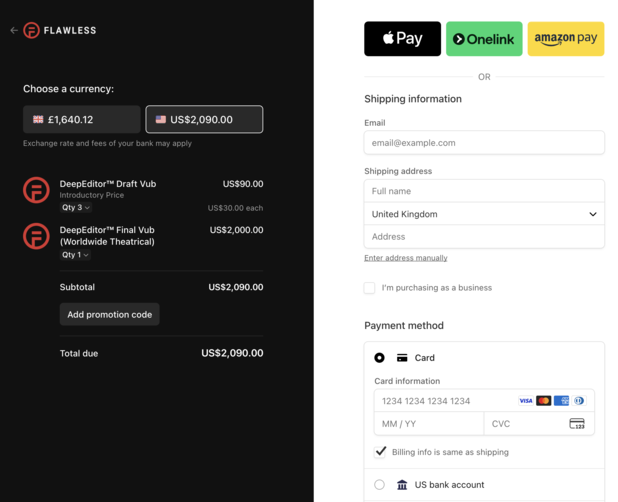Focus the Full name field
618x502 pixels.
point(484,191)
